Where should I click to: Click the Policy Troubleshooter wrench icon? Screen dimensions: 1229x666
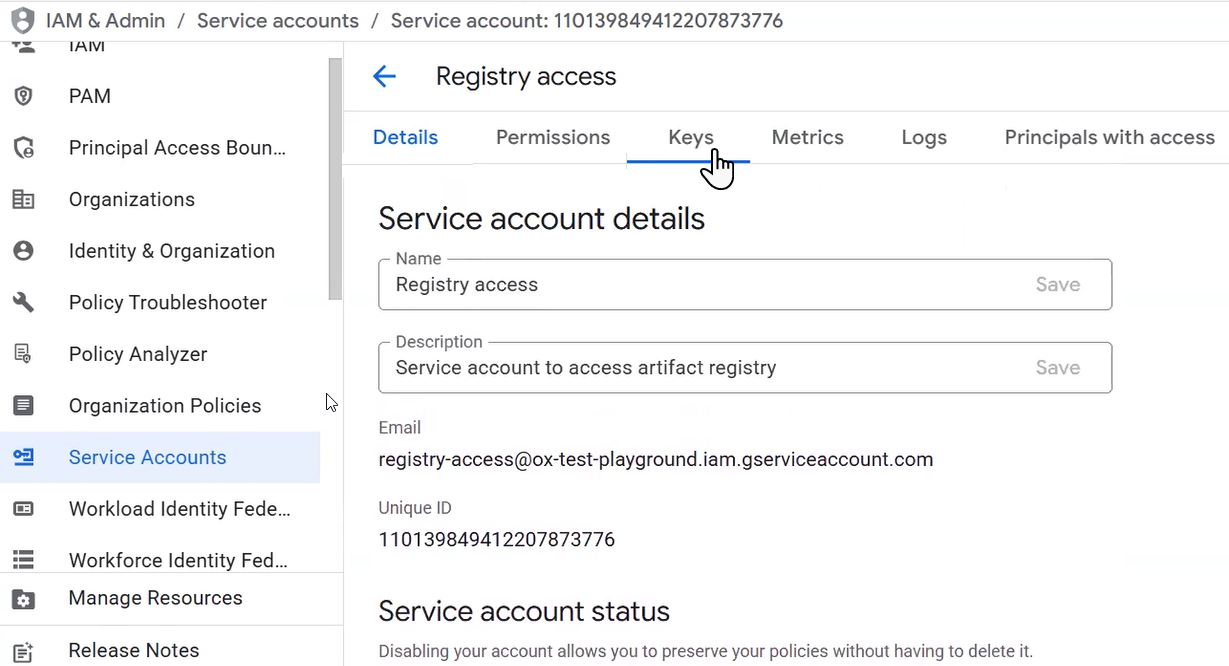pos(23,303)
